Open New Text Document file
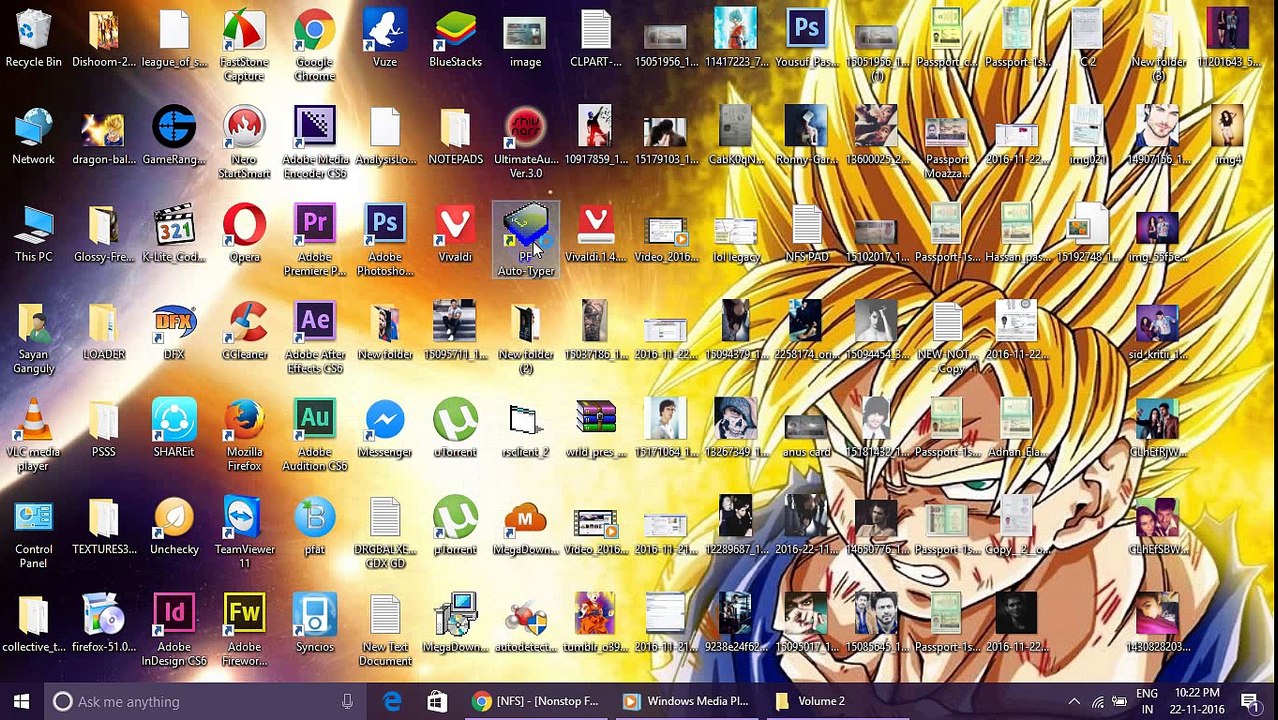 tap(384, 630)
